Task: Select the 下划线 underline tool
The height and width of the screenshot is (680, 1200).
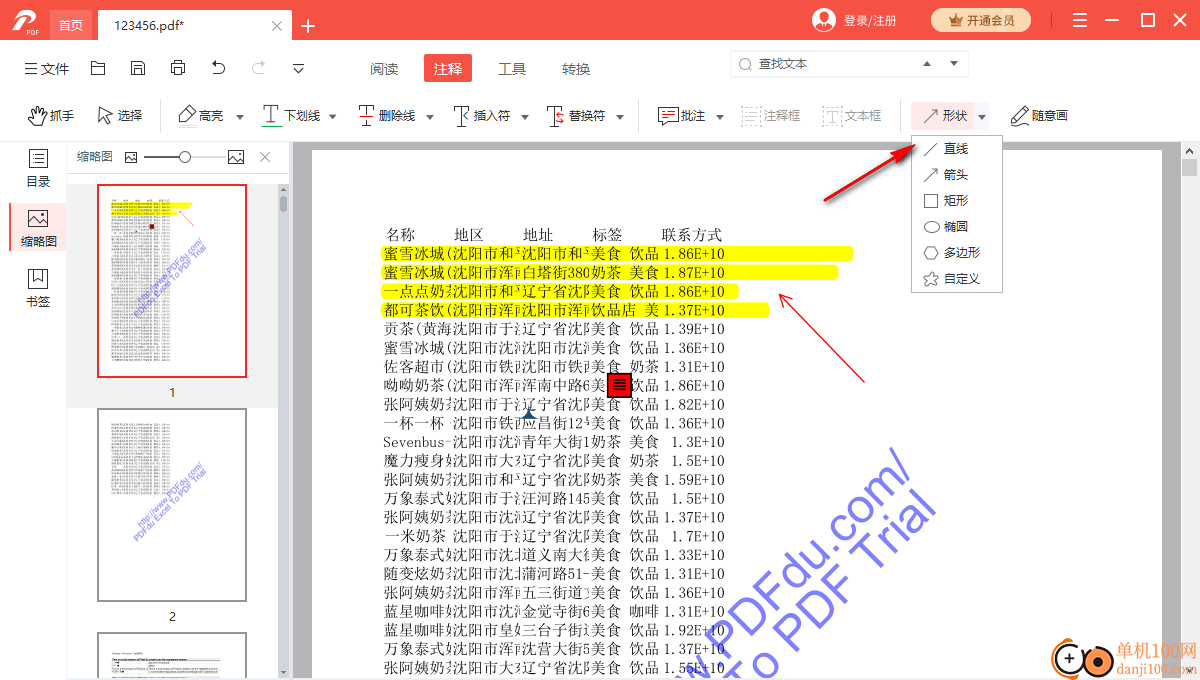Action: pos(291,116)
